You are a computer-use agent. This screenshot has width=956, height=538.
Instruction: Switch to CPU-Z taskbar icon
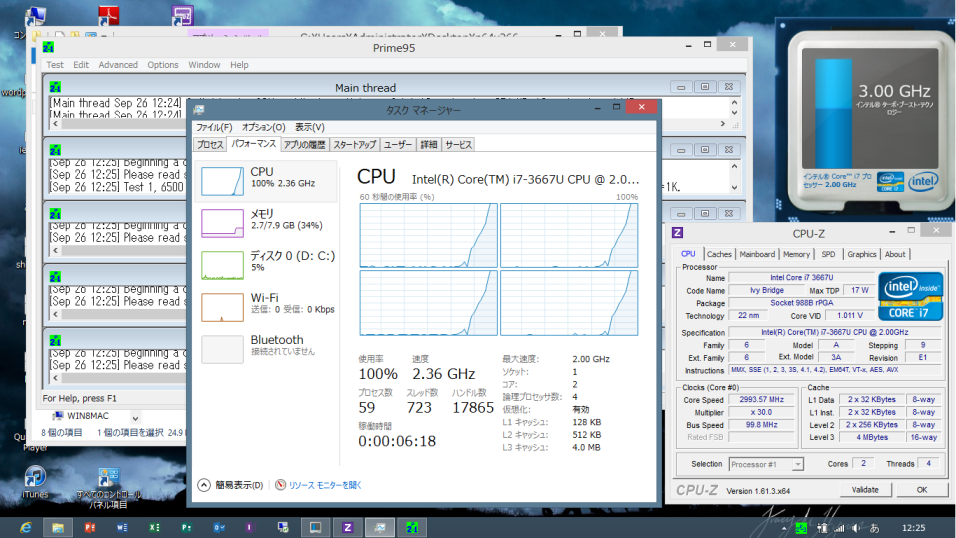348,528
